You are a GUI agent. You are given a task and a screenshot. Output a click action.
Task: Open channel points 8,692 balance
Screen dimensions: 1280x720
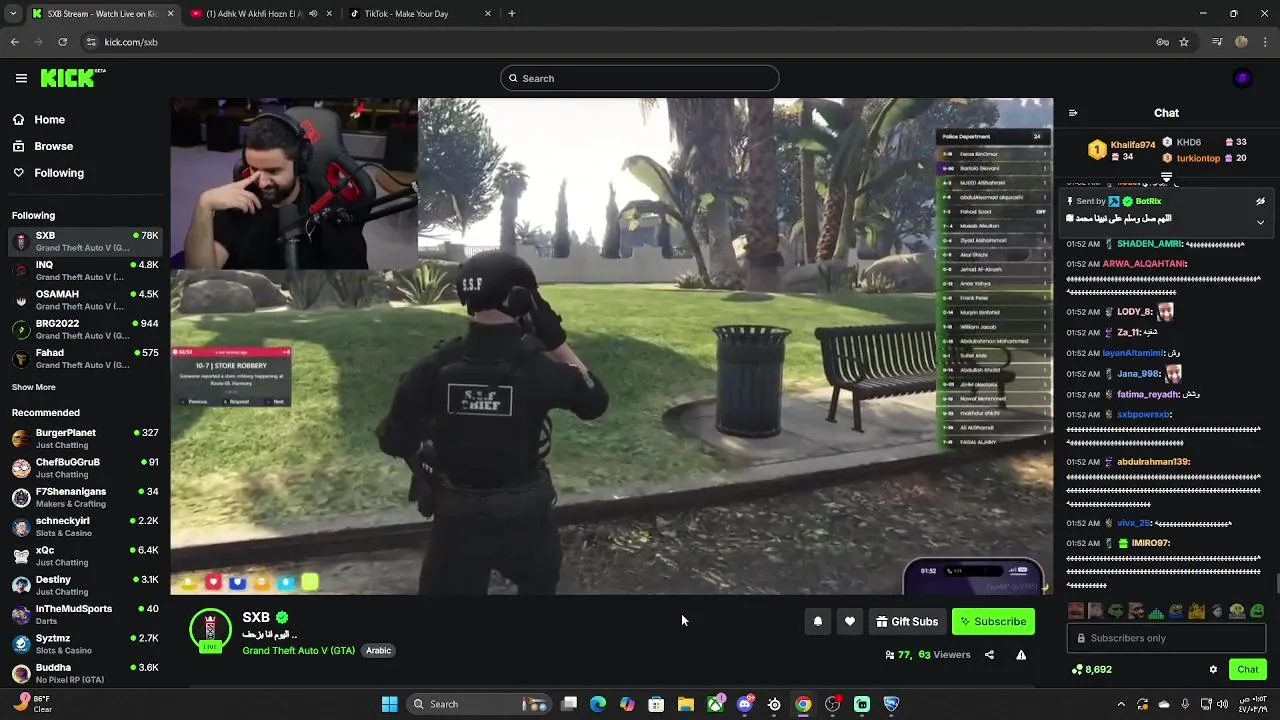tap(1091, 669)
